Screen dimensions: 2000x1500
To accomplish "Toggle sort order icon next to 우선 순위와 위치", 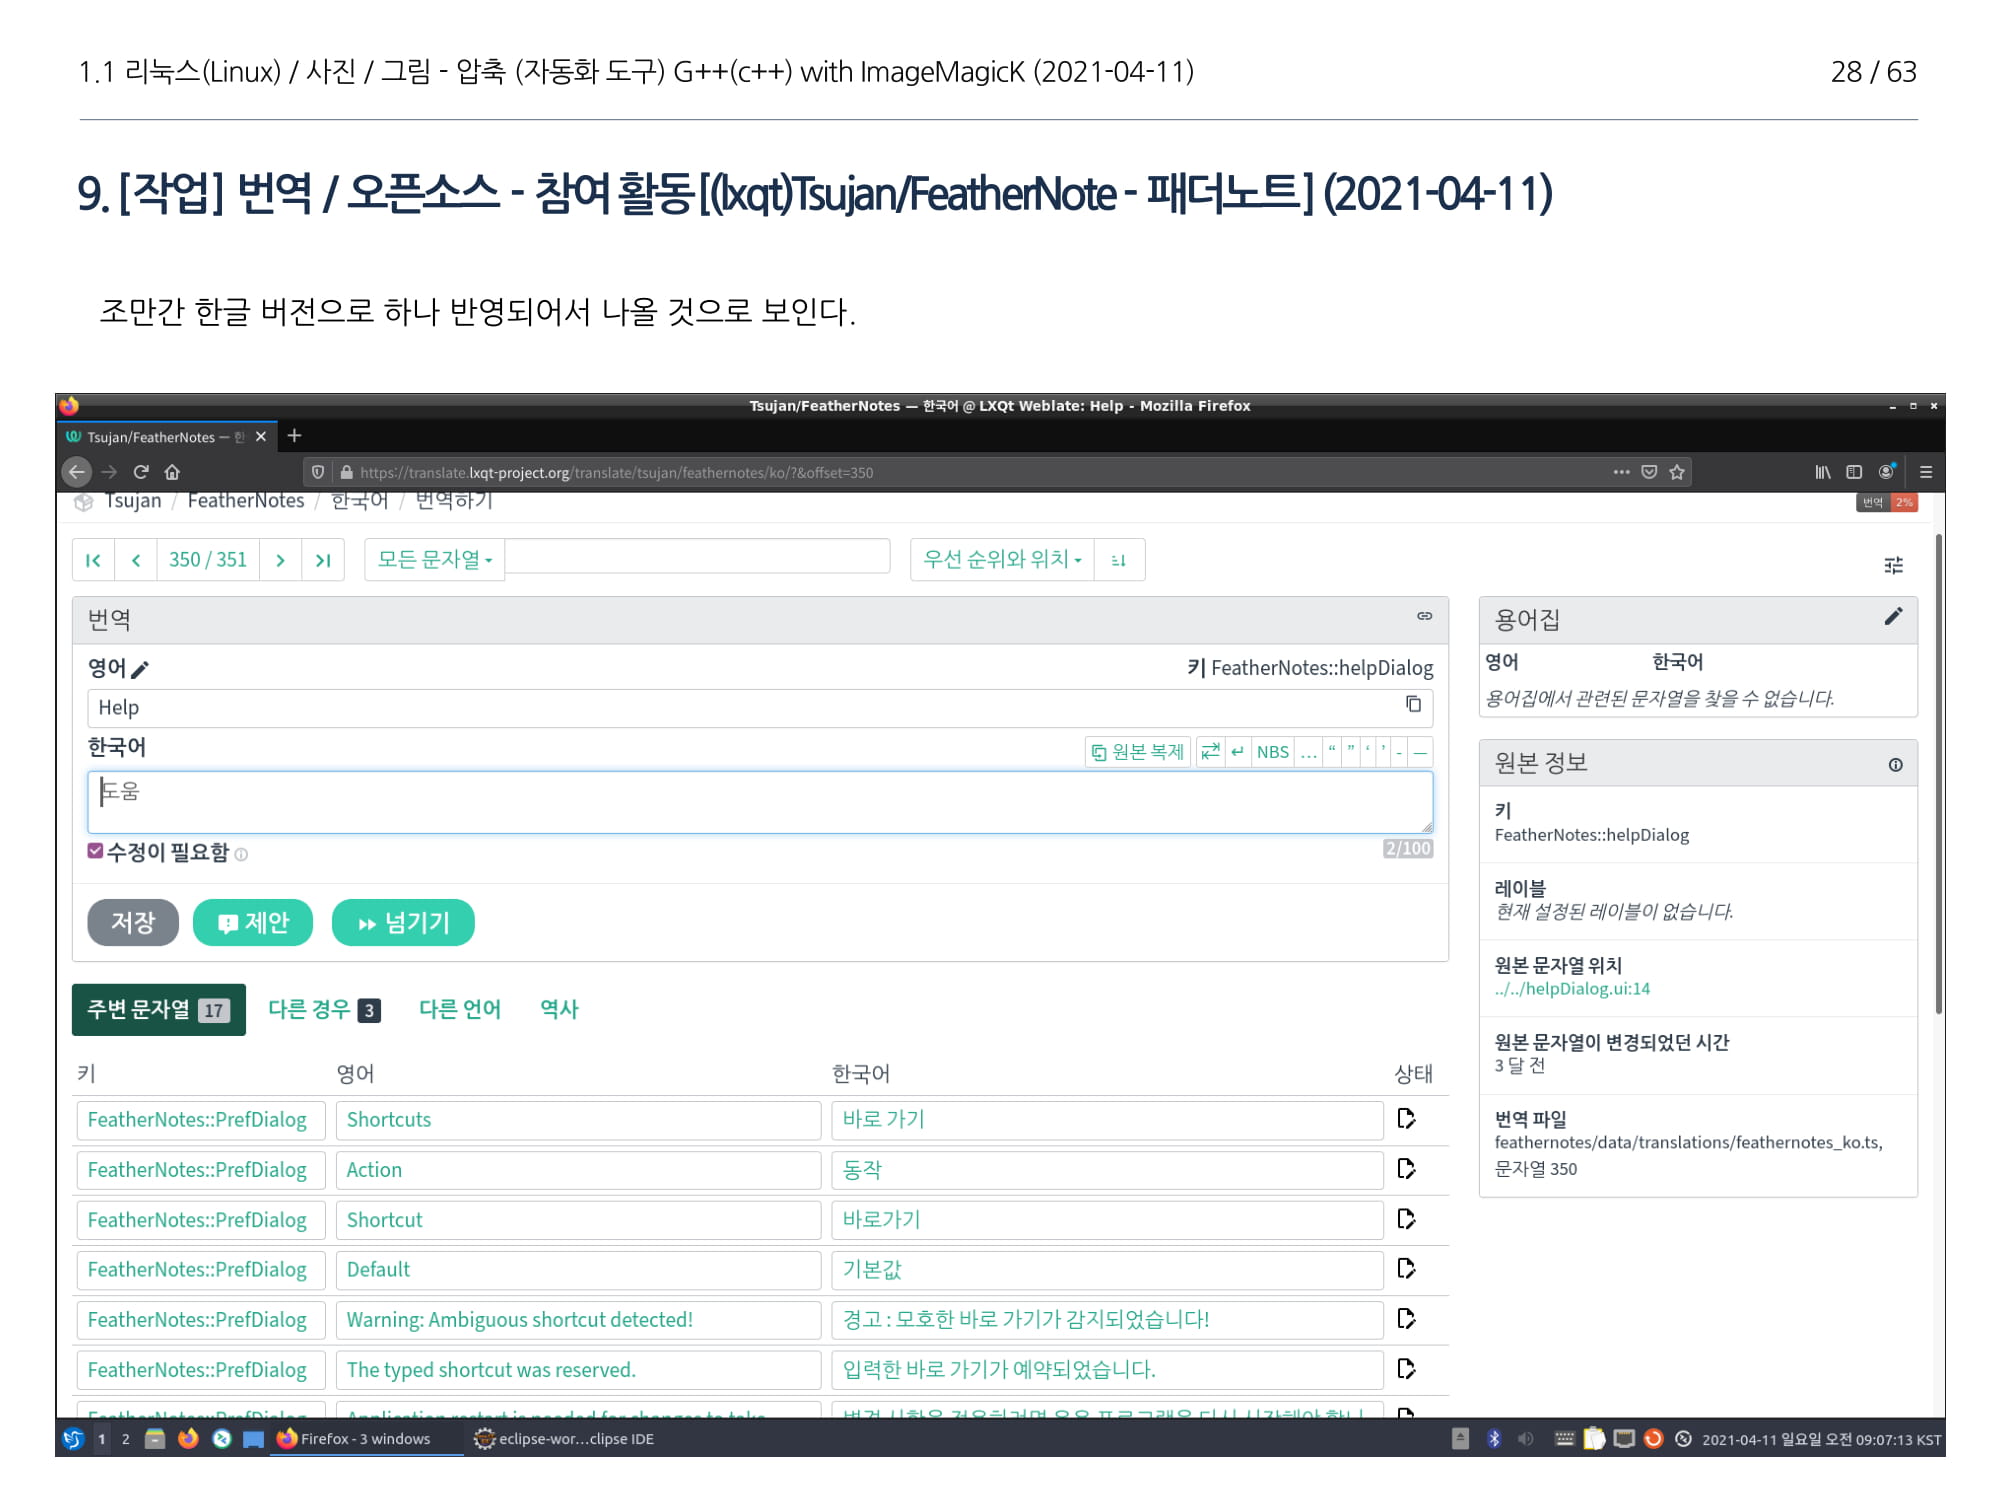I will pos(1118,560).
